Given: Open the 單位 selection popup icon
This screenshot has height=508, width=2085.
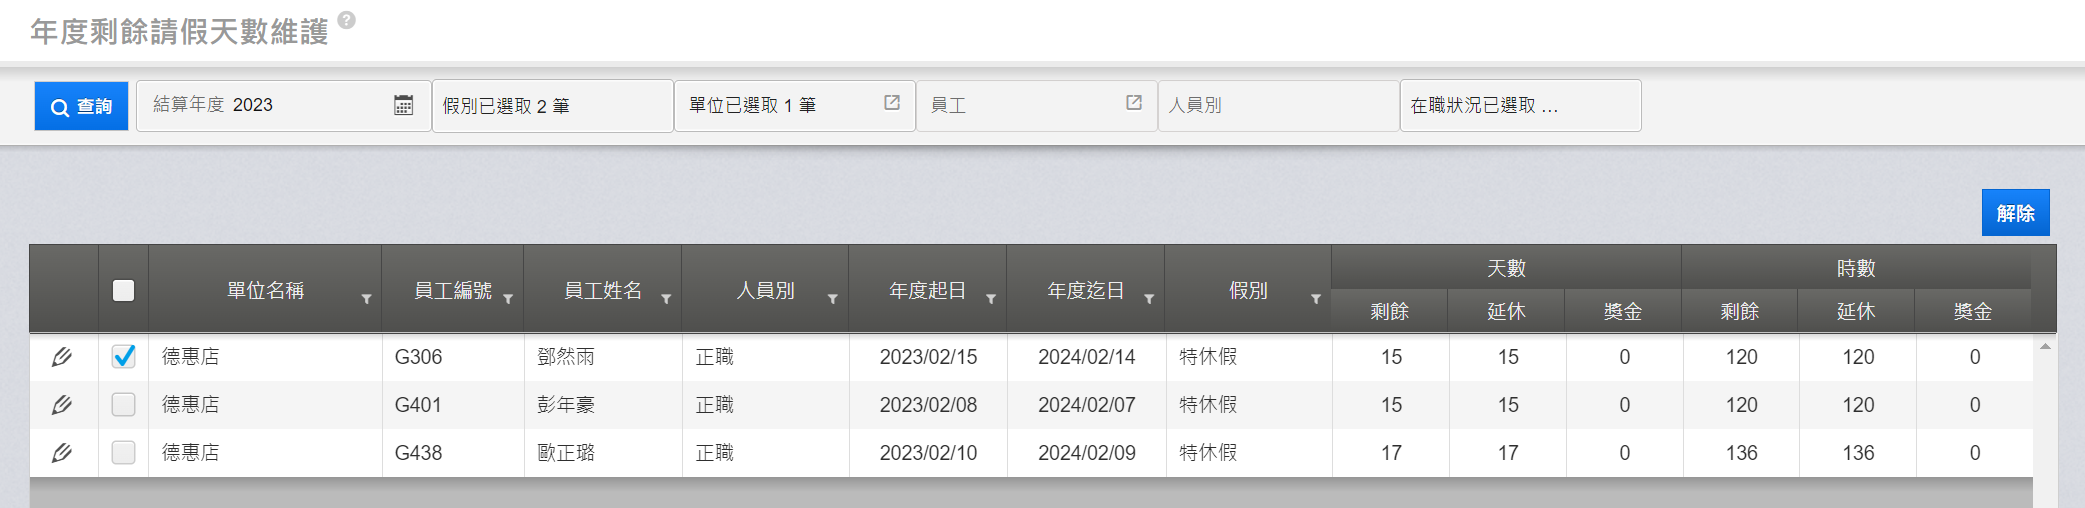Looking at the screenshot, I should click(x=892, y=103).
